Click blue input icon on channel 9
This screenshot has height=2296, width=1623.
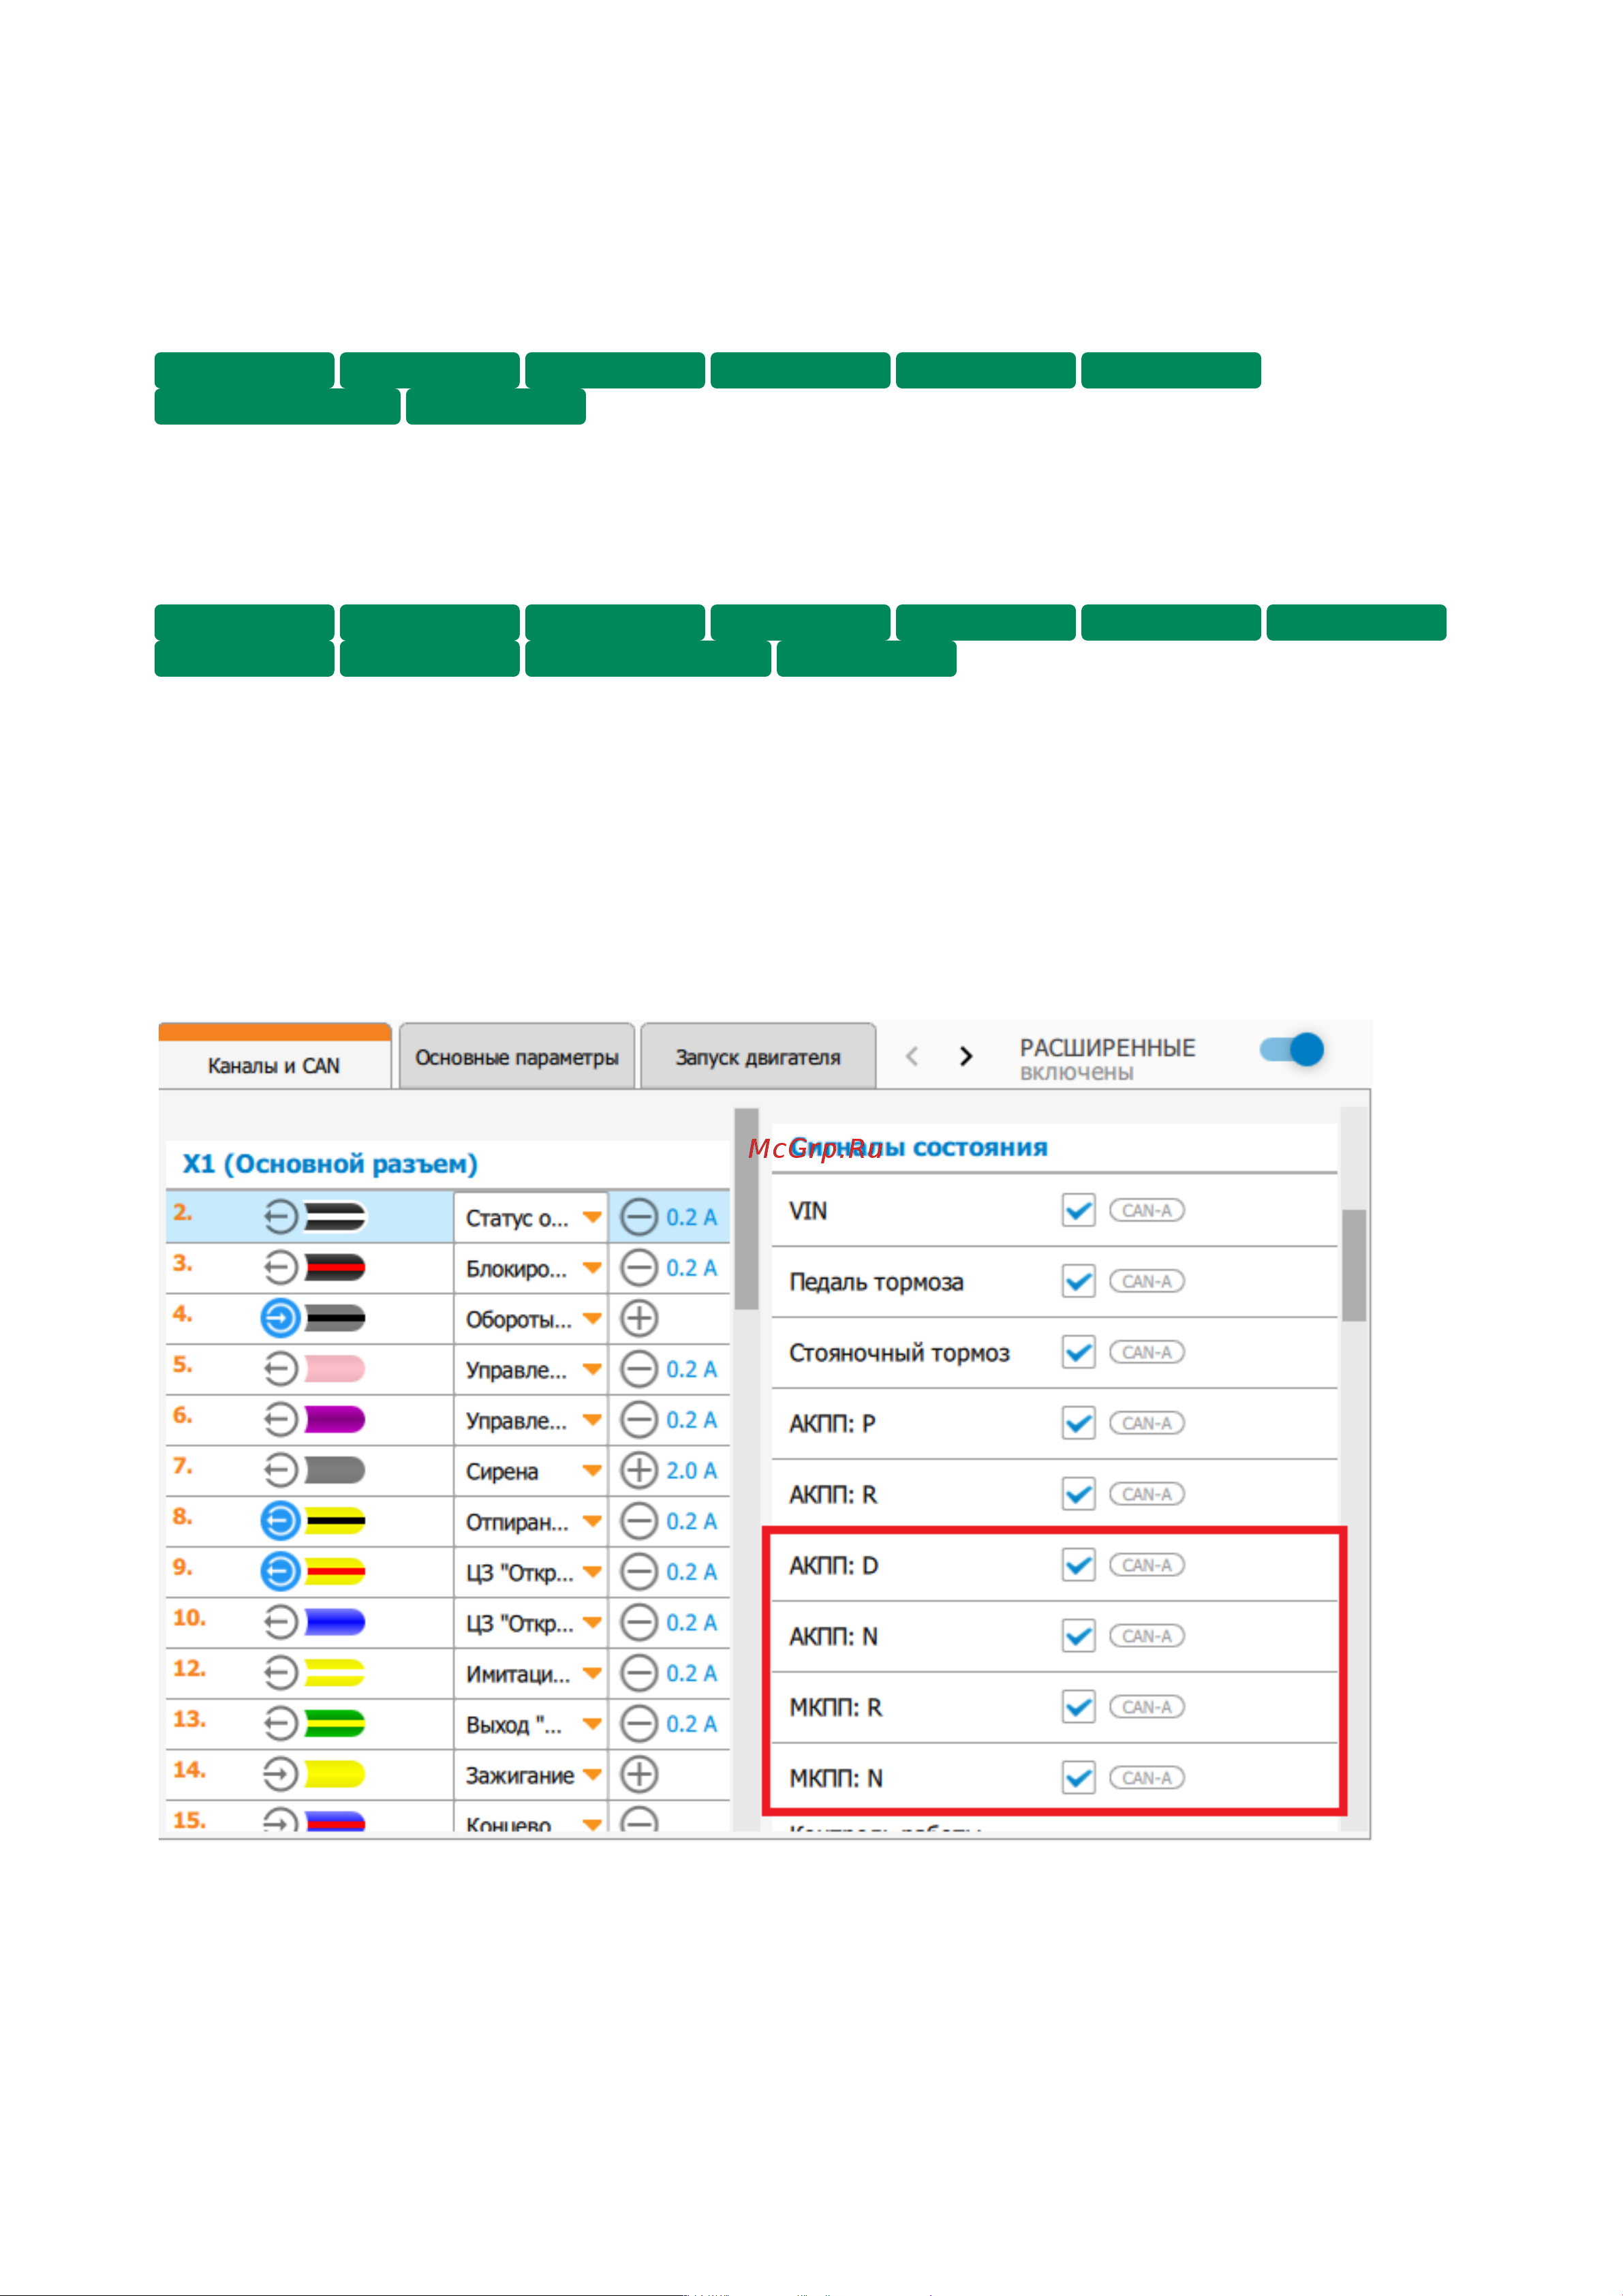point(281,1572)
